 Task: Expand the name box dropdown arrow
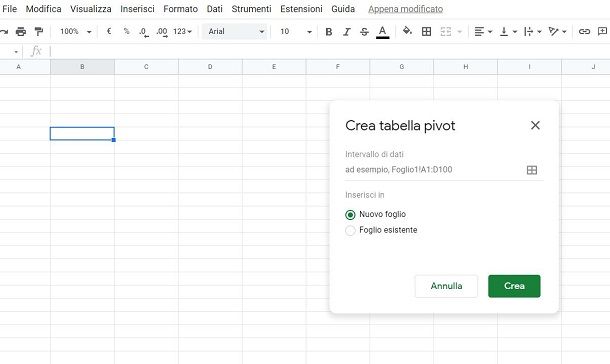point(16,52)
